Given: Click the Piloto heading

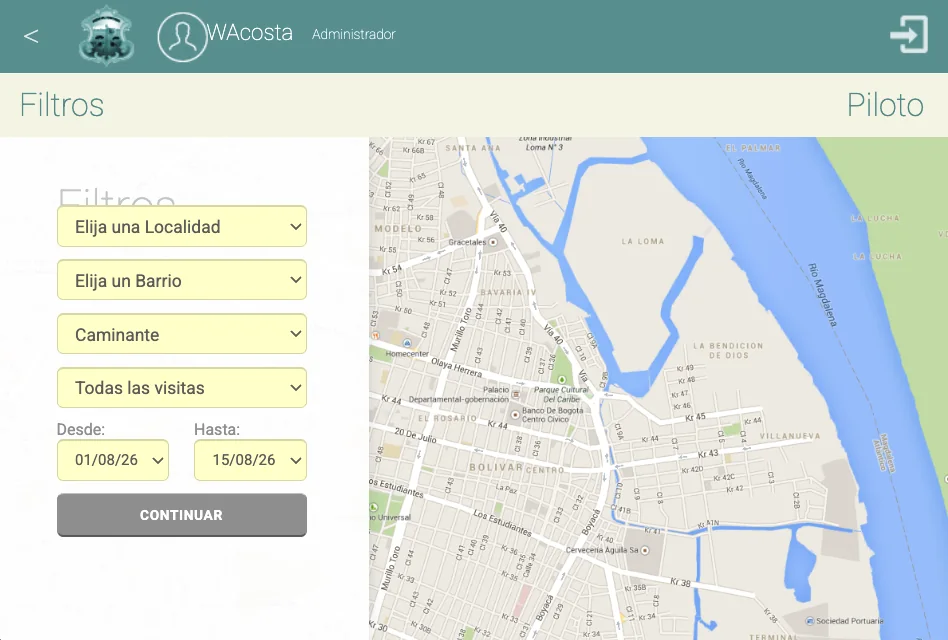Looking at the screenshot, I should click(x=885, y=105).
